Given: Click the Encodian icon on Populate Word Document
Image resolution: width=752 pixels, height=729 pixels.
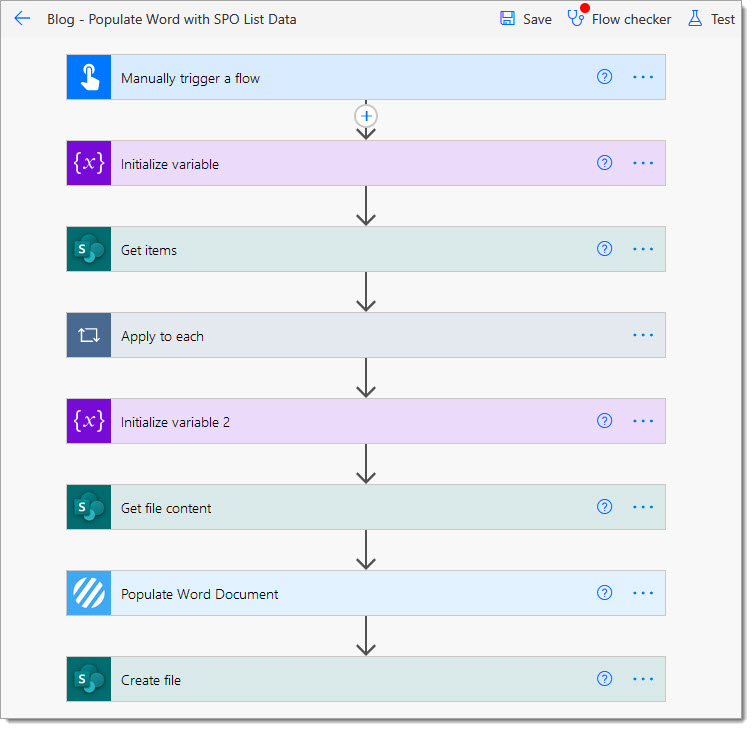Looking at the screenshot, I should point(89,593).
